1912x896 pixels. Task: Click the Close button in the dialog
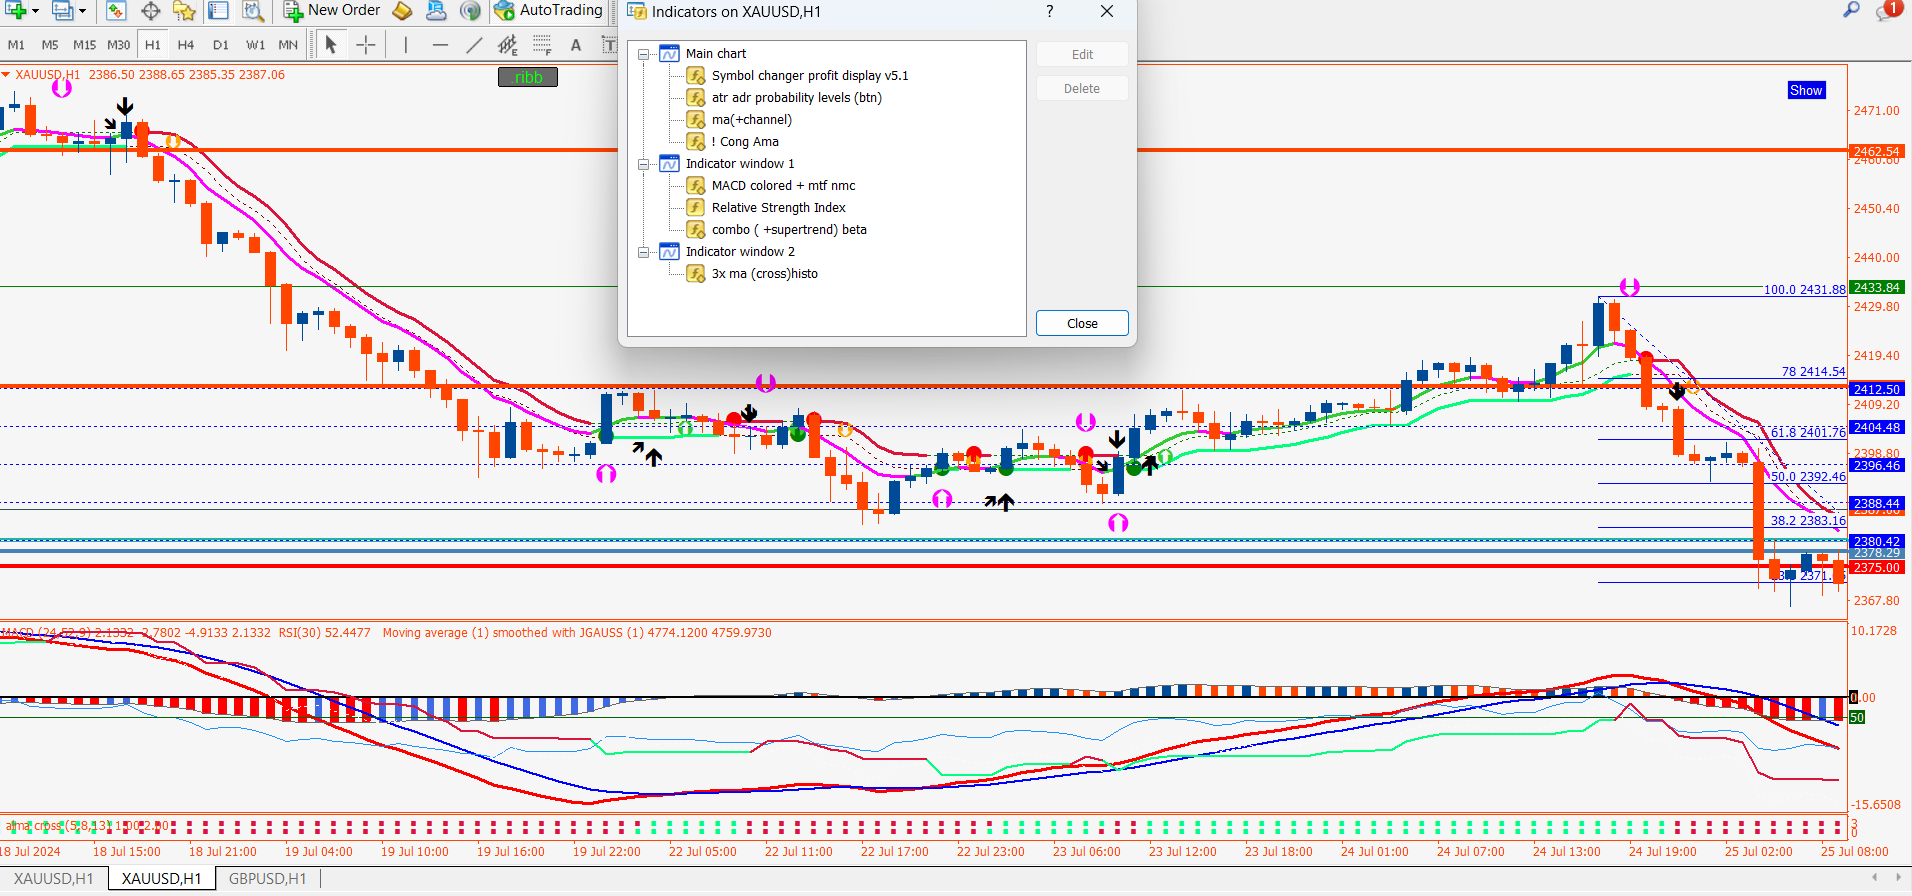[1081, 323]
